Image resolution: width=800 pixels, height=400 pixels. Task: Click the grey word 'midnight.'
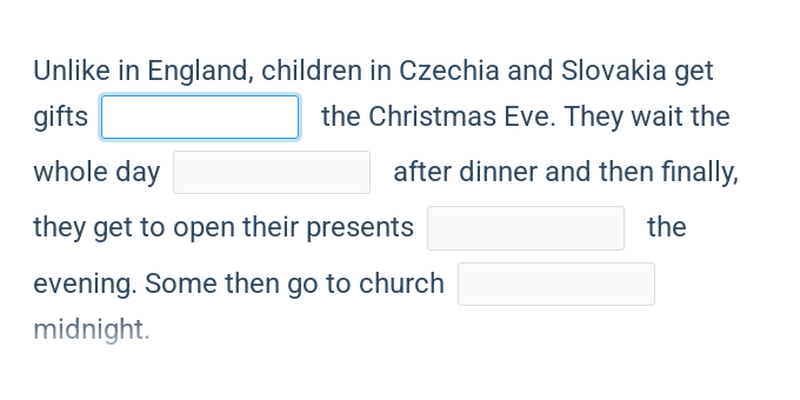(92, 330)
